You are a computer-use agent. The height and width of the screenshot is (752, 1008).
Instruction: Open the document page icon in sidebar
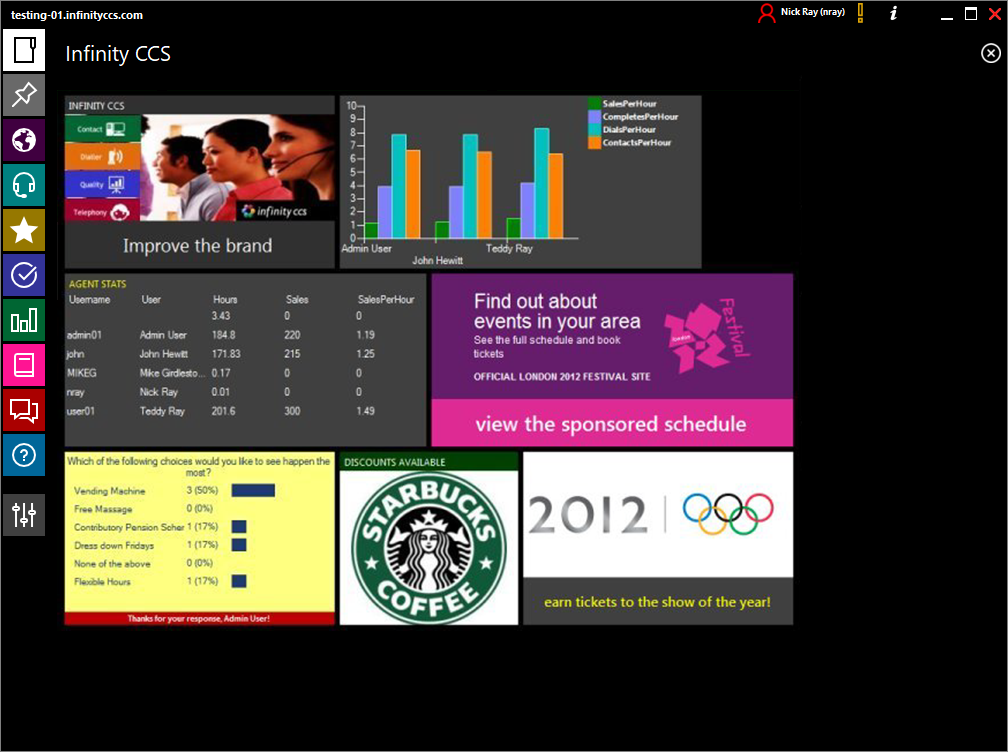tap(24, 50)
